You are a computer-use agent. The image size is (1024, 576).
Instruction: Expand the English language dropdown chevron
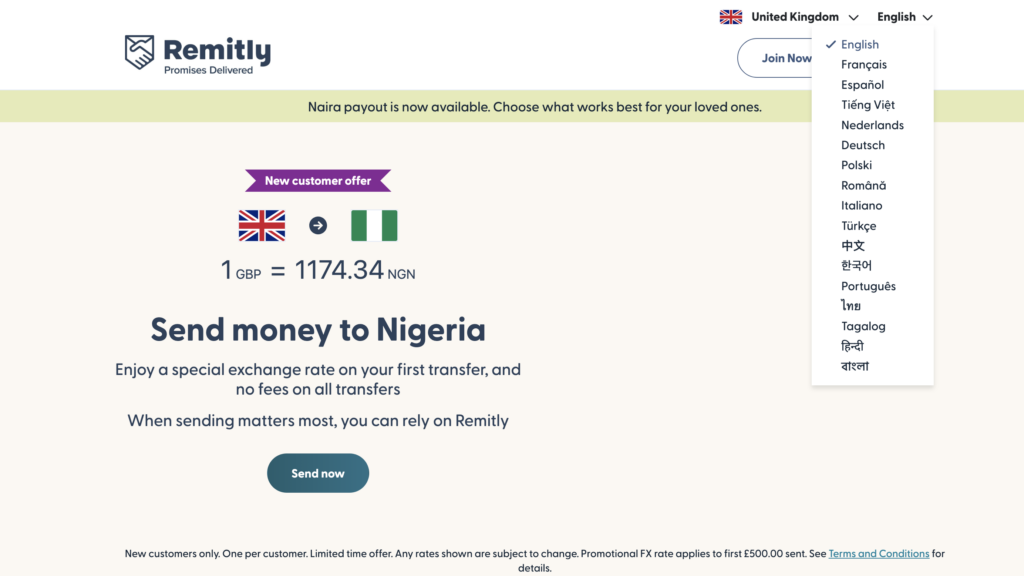(x=929, y=16)
